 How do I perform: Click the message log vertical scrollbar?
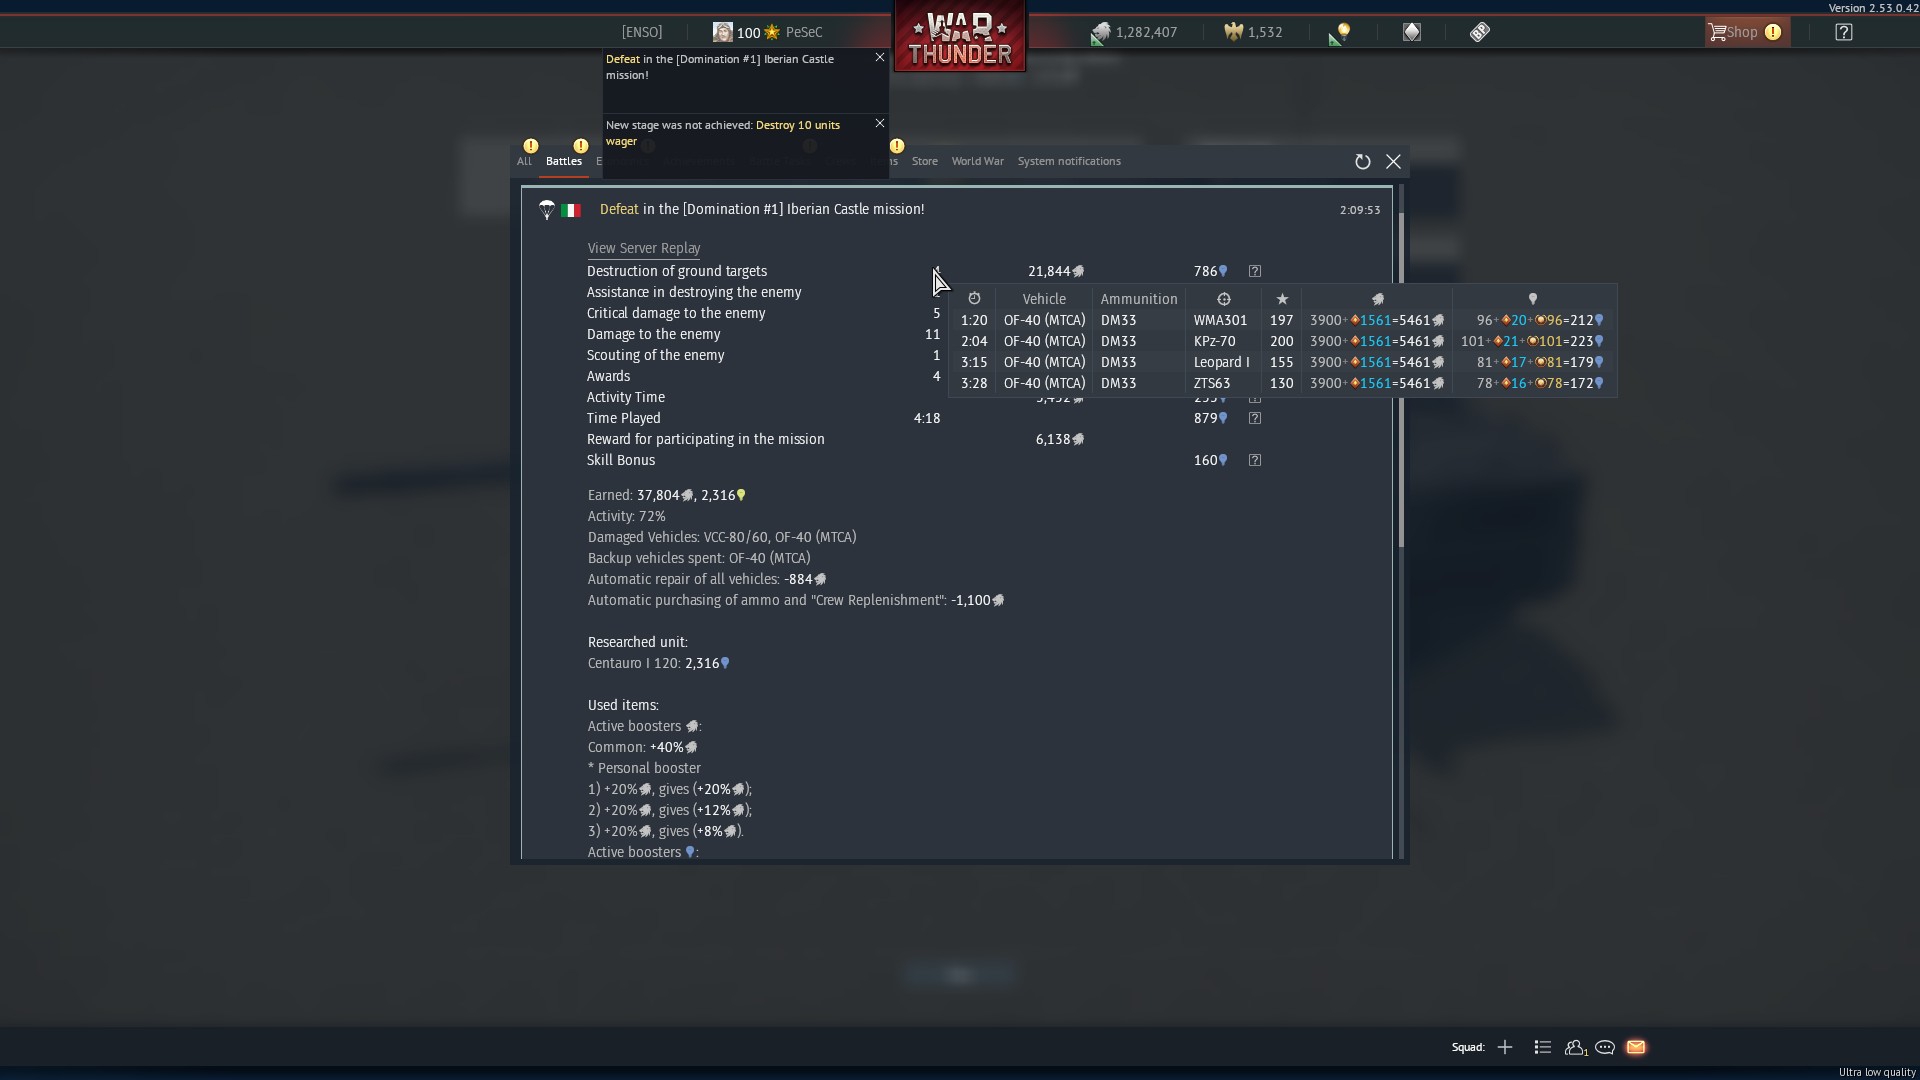pyautogui.click(x=1401, y=380)
